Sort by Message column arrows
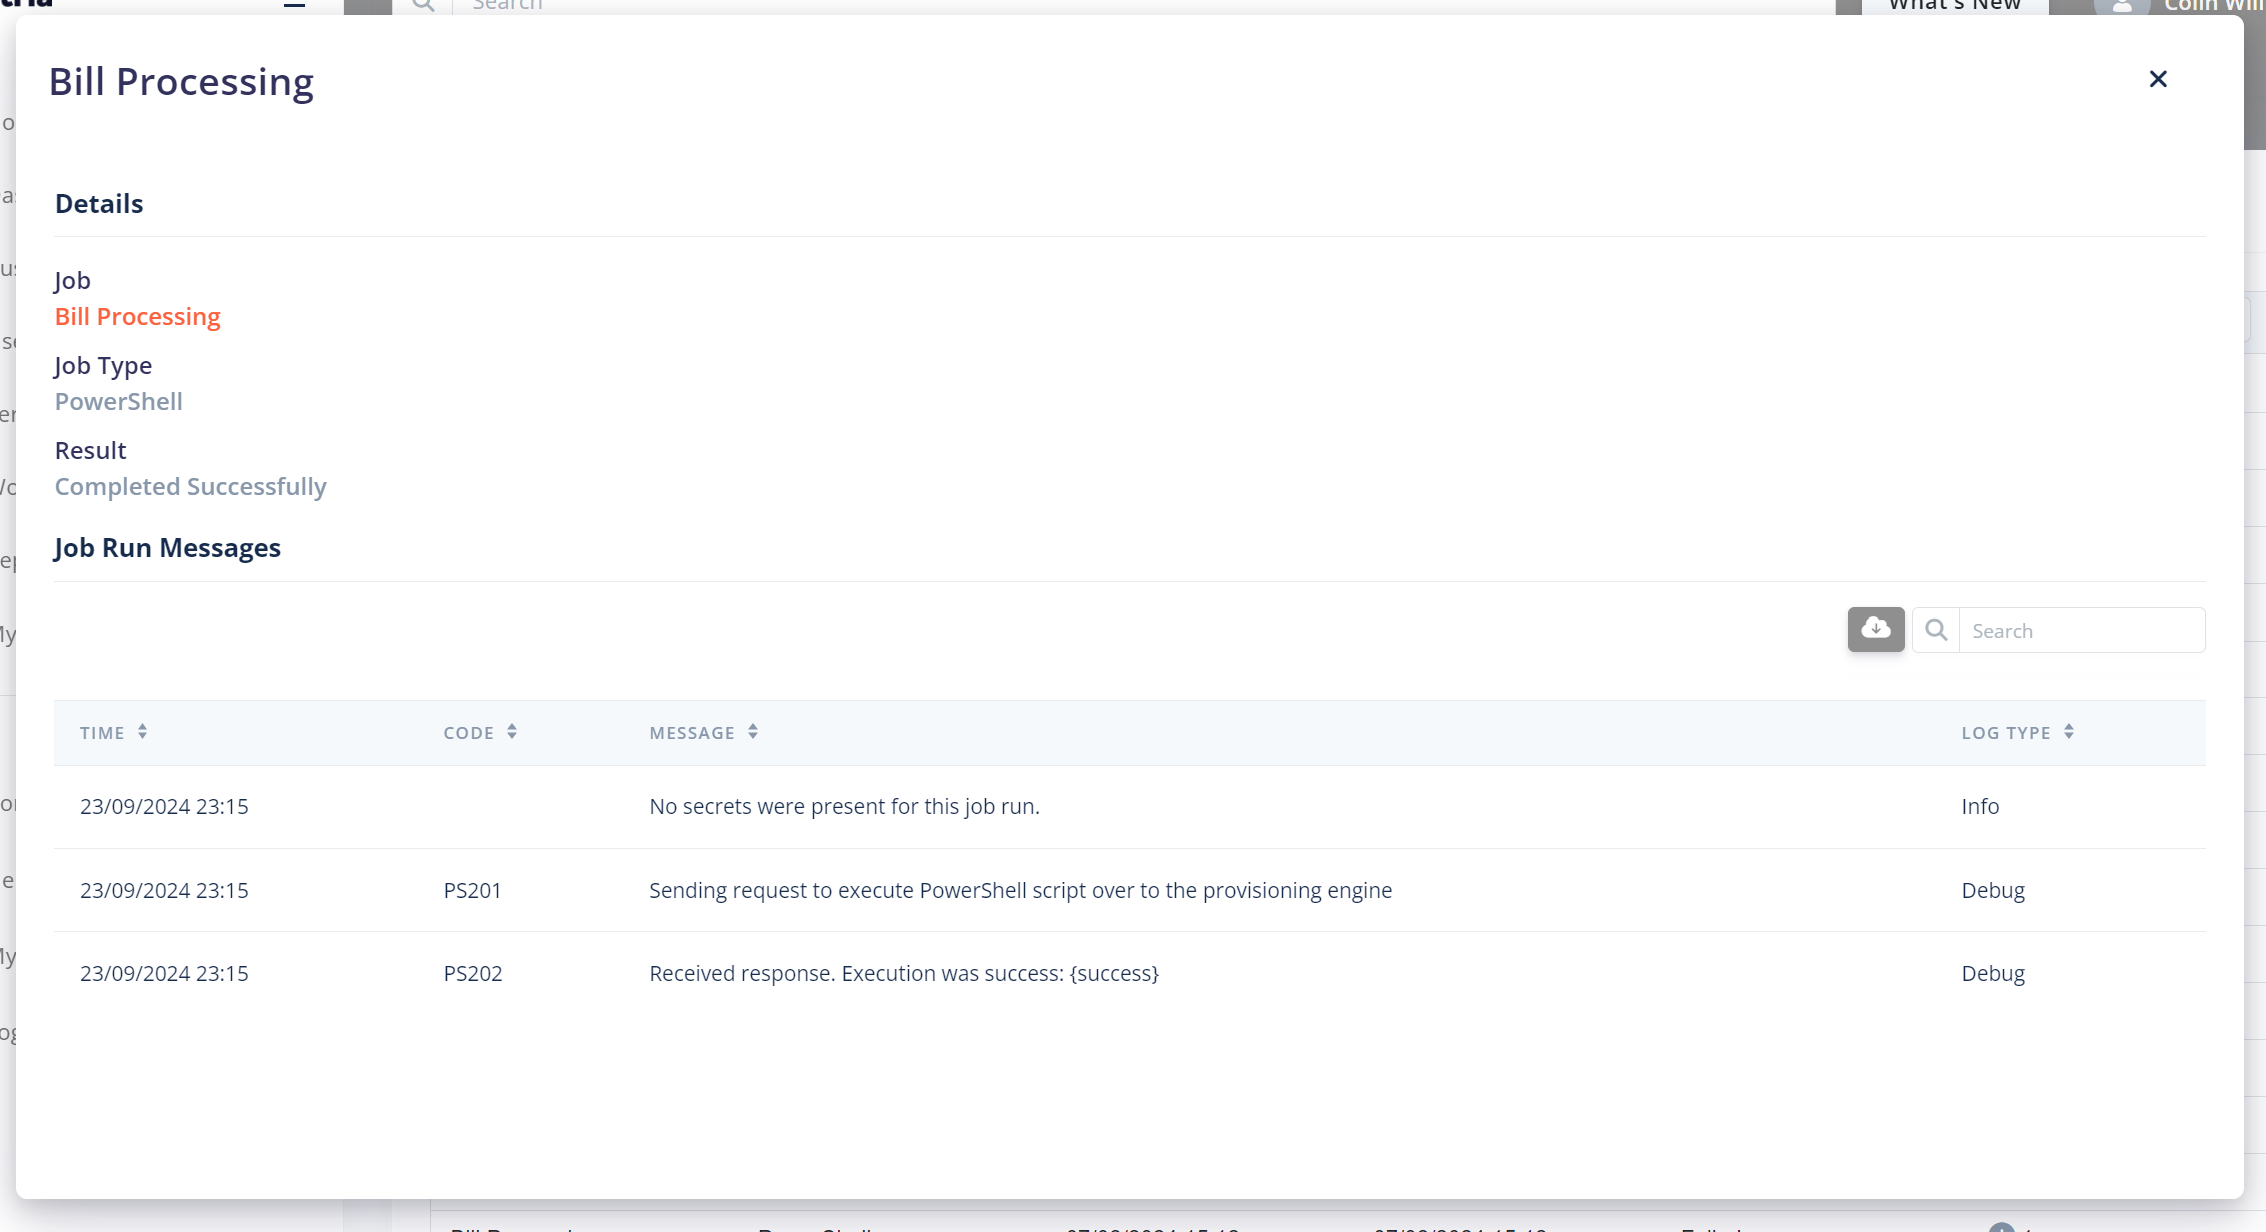The width and height of the screenshot is (2266, 1232). 753,732
